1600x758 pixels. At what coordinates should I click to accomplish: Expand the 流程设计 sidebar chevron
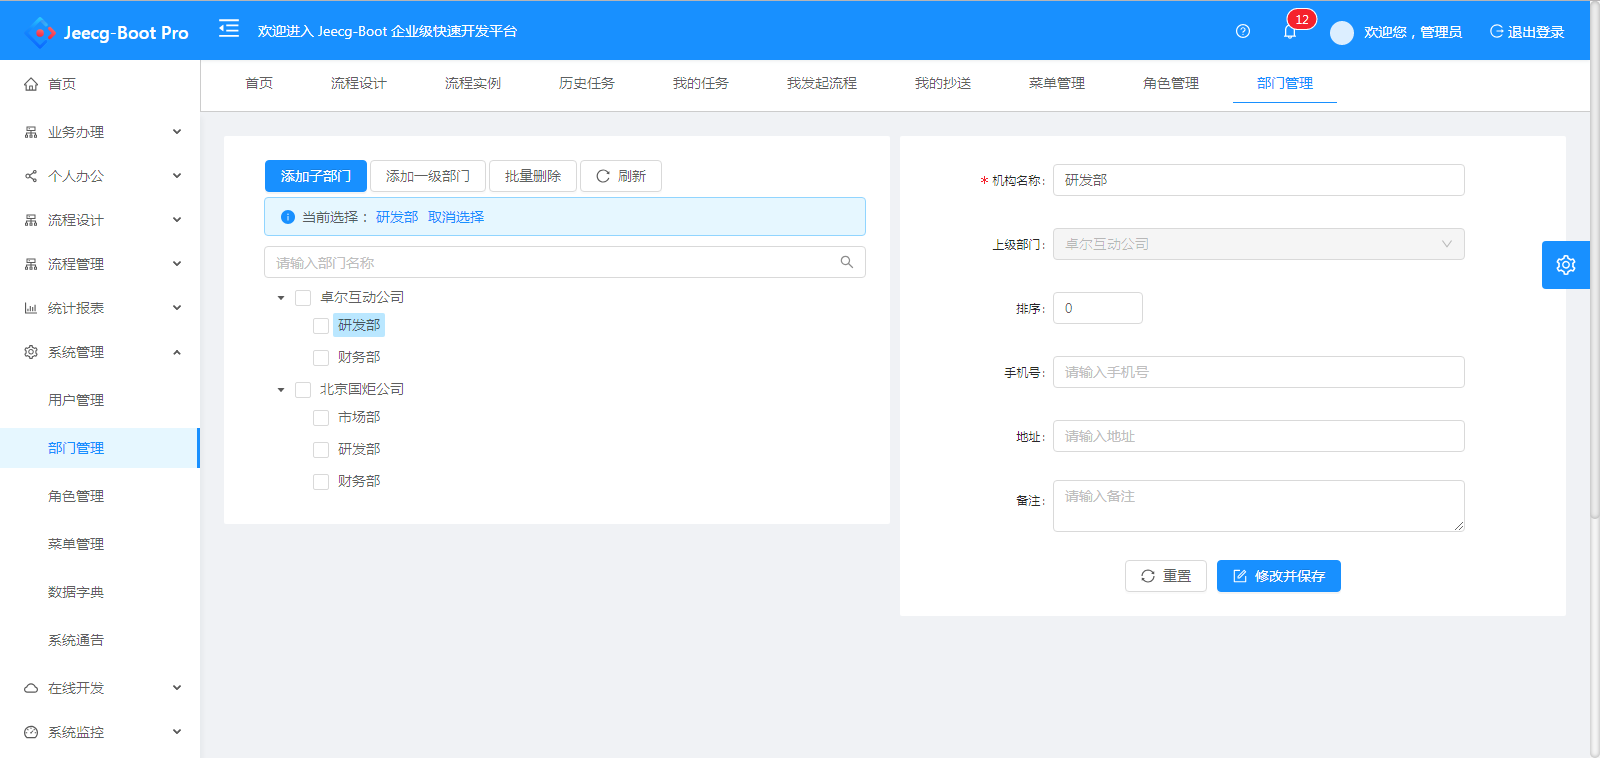pyautogui.click(x=177, y=219)
